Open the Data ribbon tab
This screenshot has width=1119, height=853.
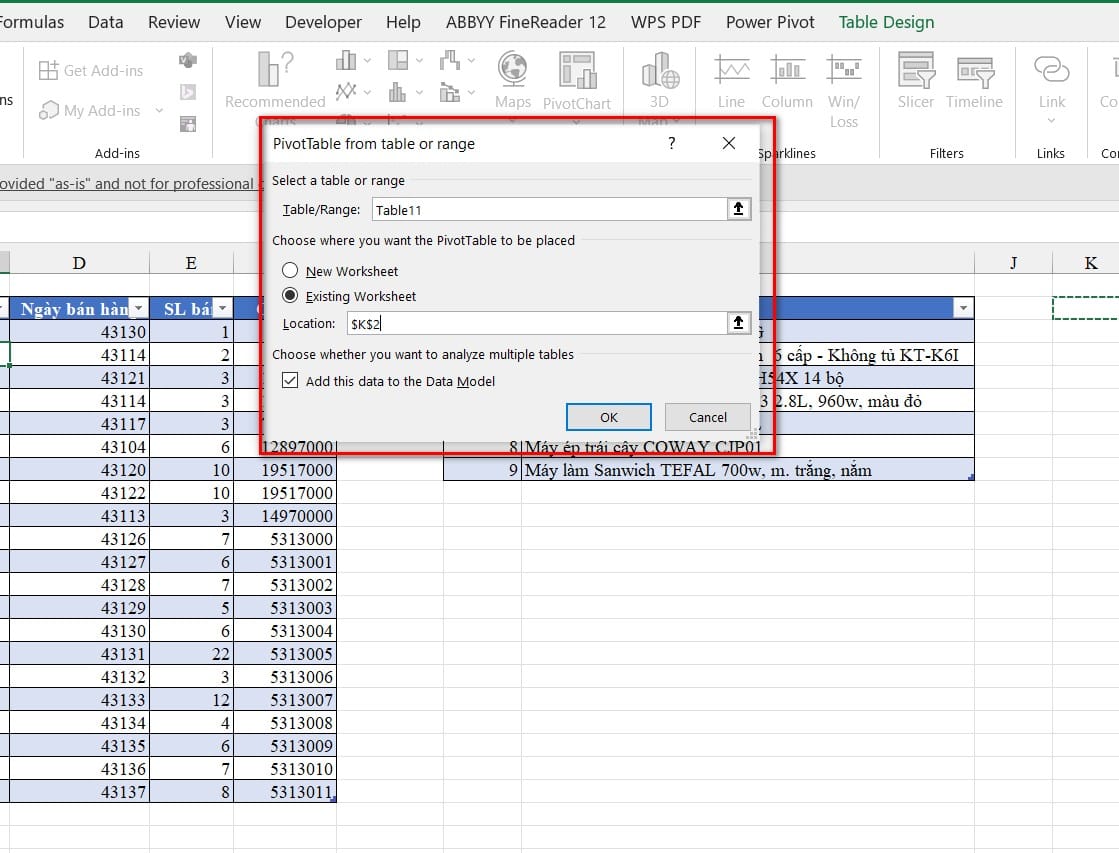[x=106, y=22]
